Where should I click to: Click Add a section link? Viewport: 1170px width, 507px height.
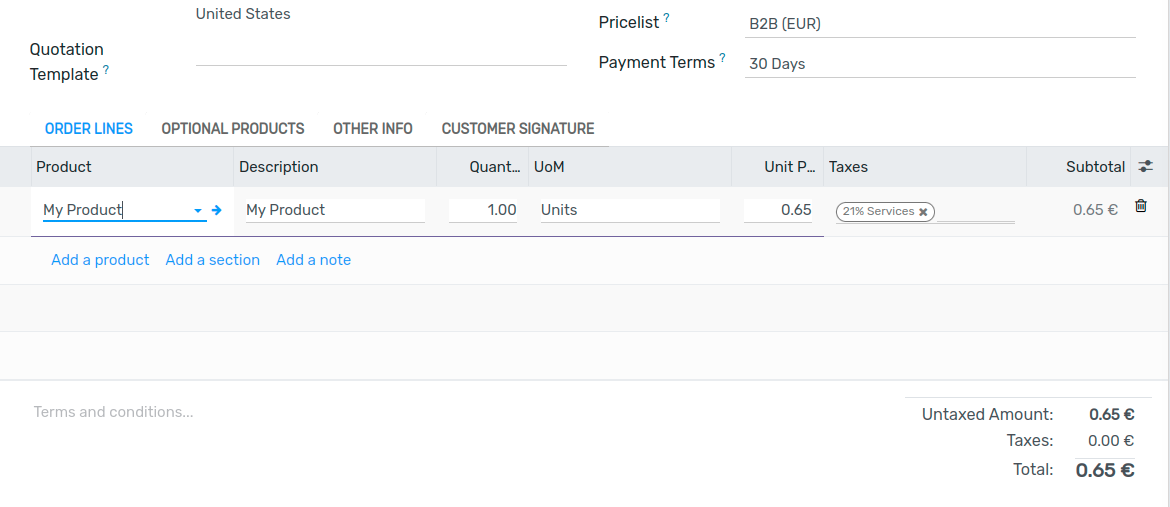pos(213,260)
